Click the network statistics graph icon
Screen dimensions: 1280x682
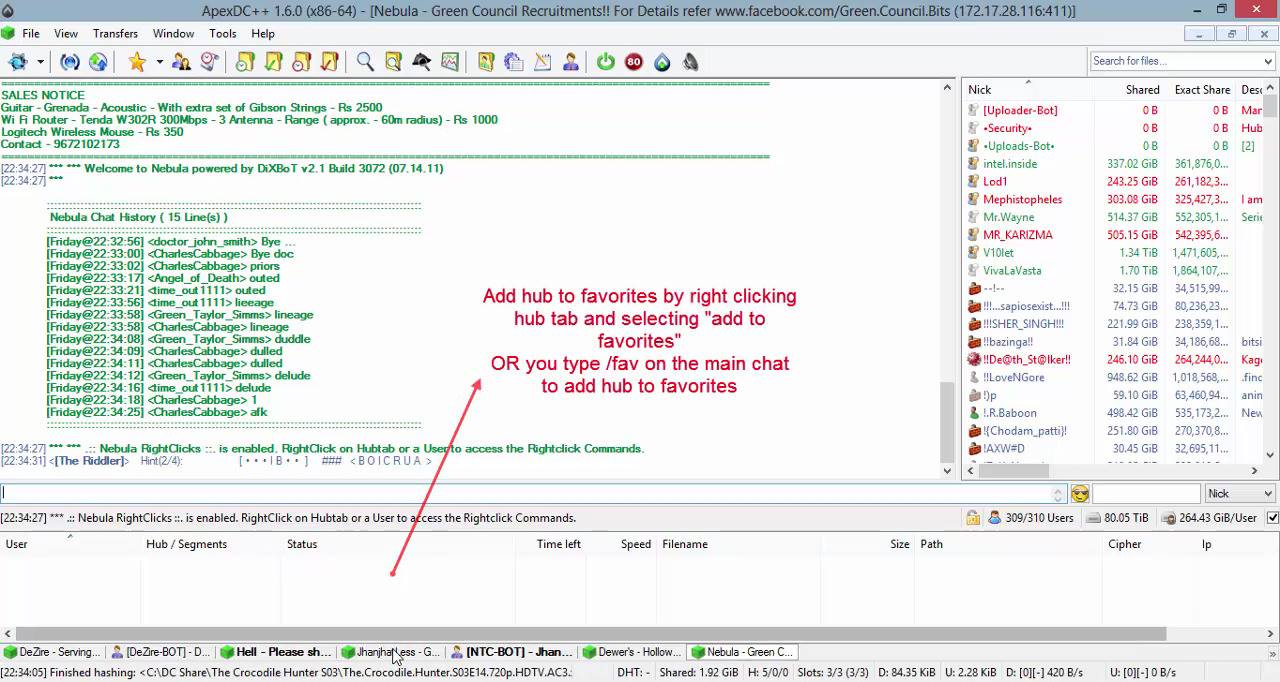pos(450,62)
